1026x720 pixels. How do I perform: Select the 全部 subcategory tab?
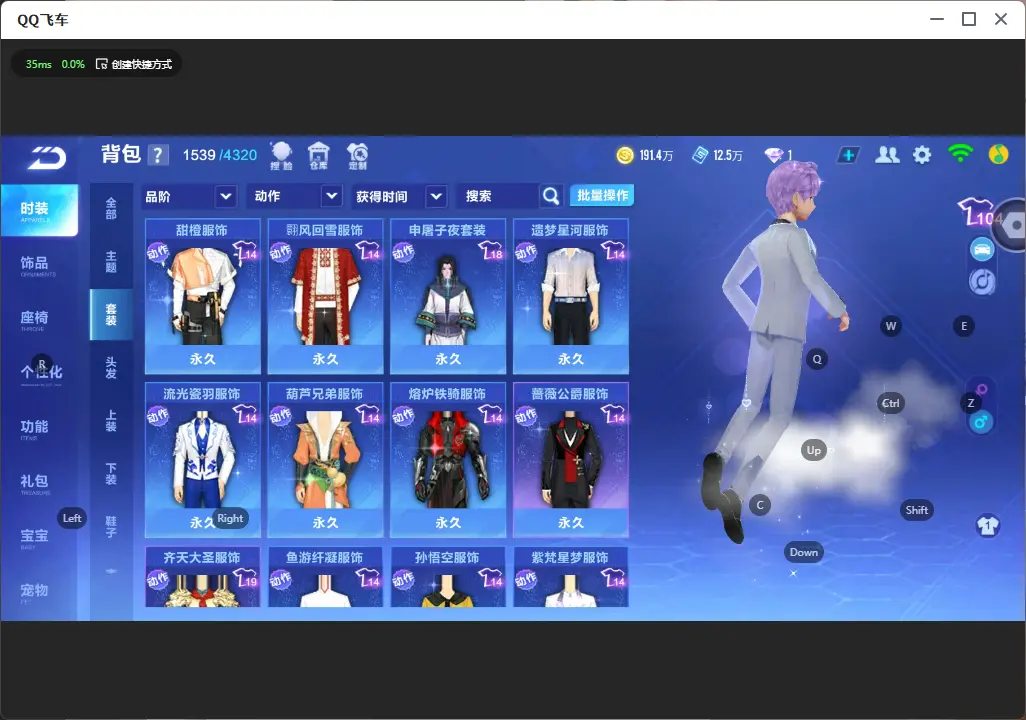coord(111,208)
